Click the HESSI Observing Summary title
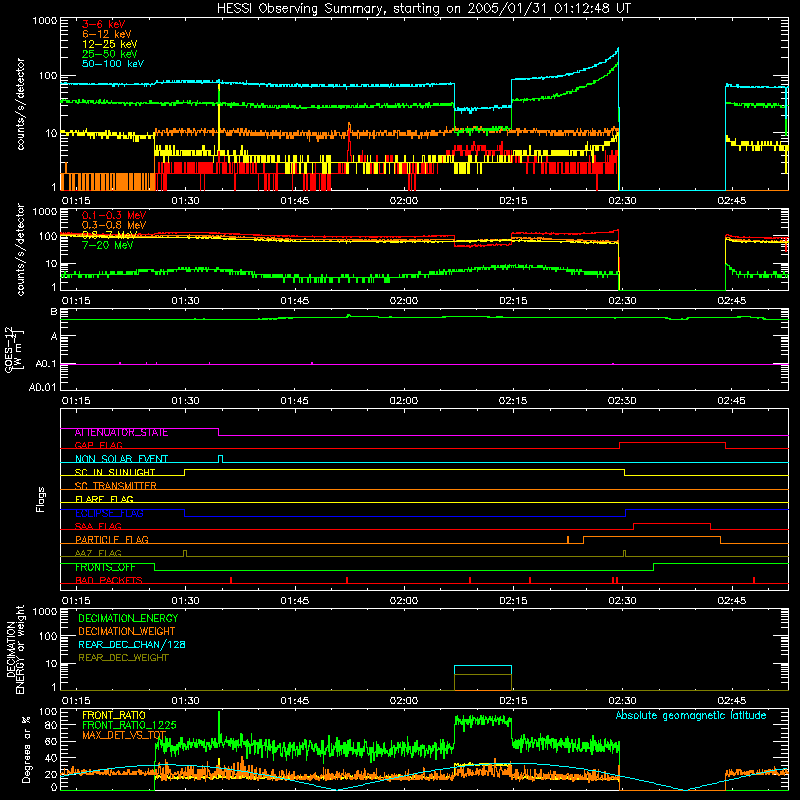The image size is (800, 800). (x=423, y=9)
